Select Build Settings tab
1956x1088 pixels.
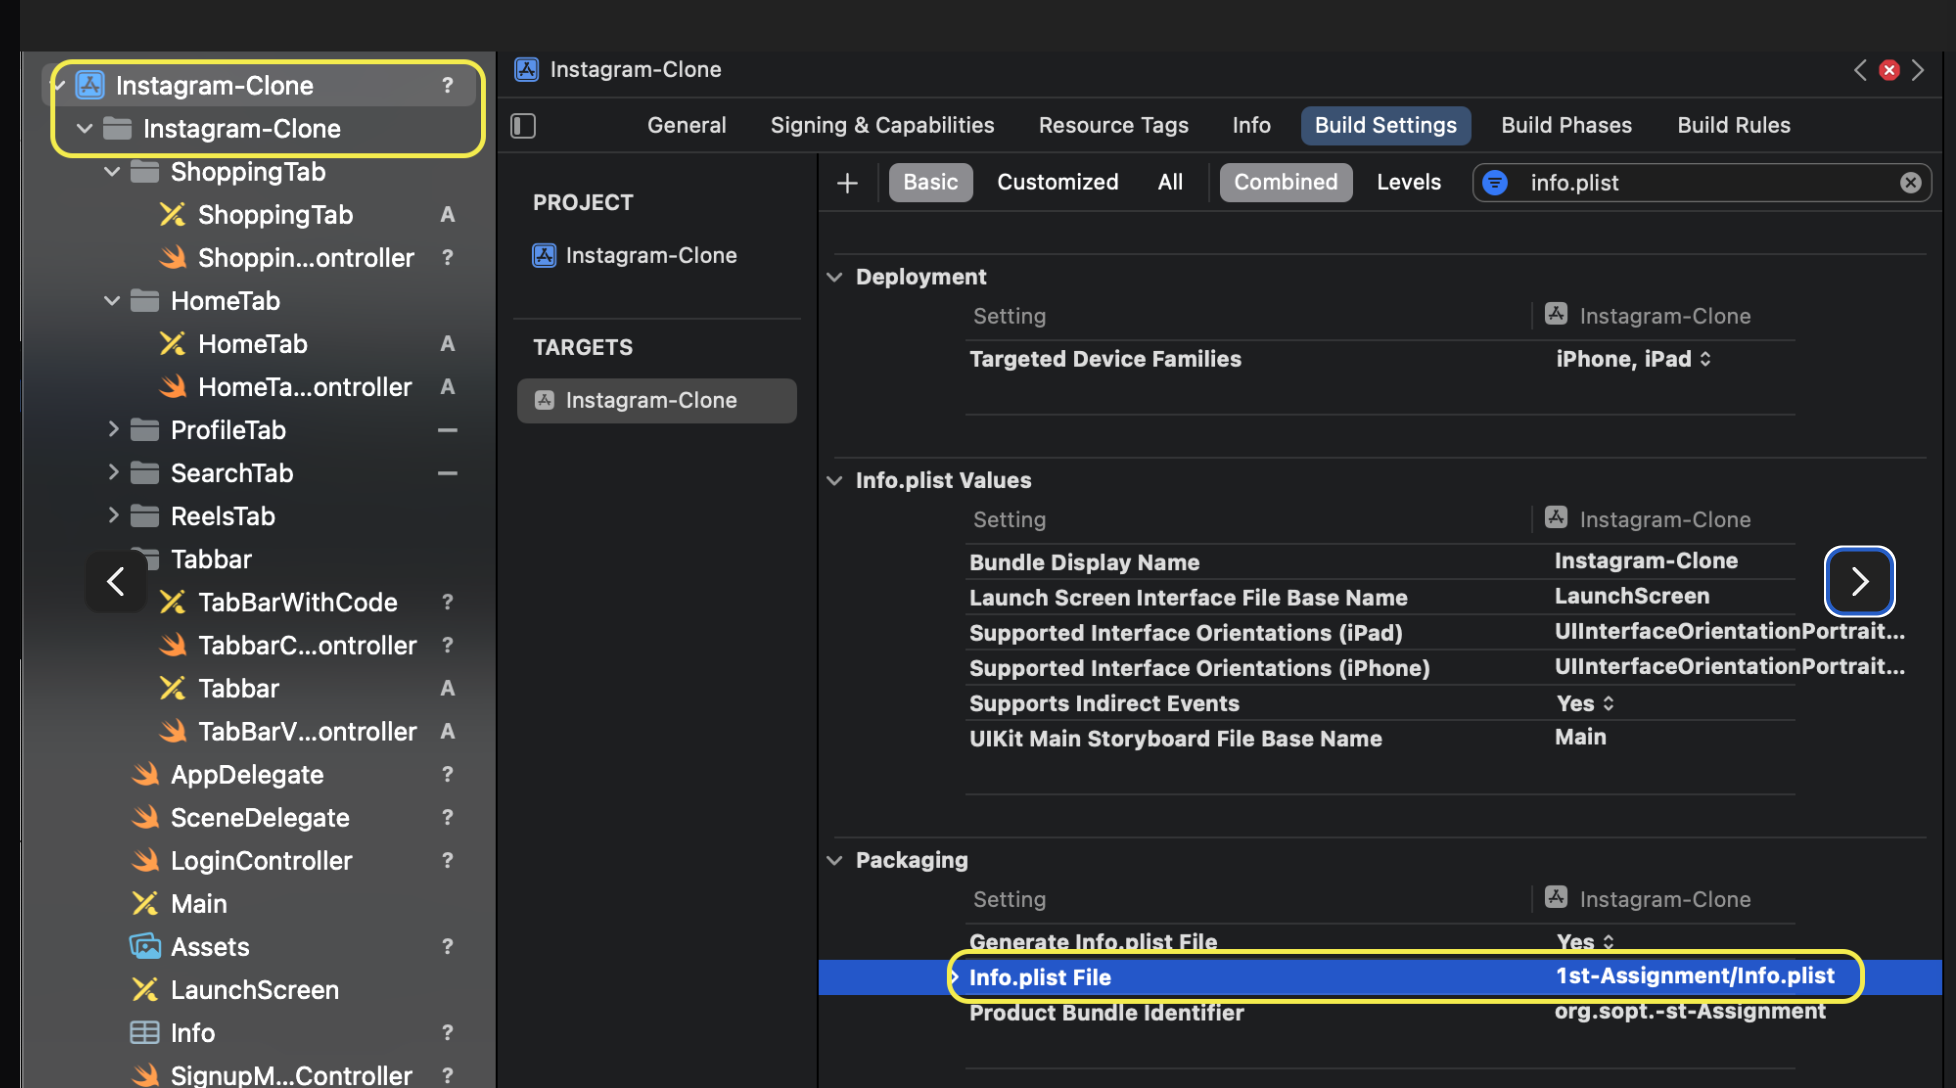(x=1385, y=125)
